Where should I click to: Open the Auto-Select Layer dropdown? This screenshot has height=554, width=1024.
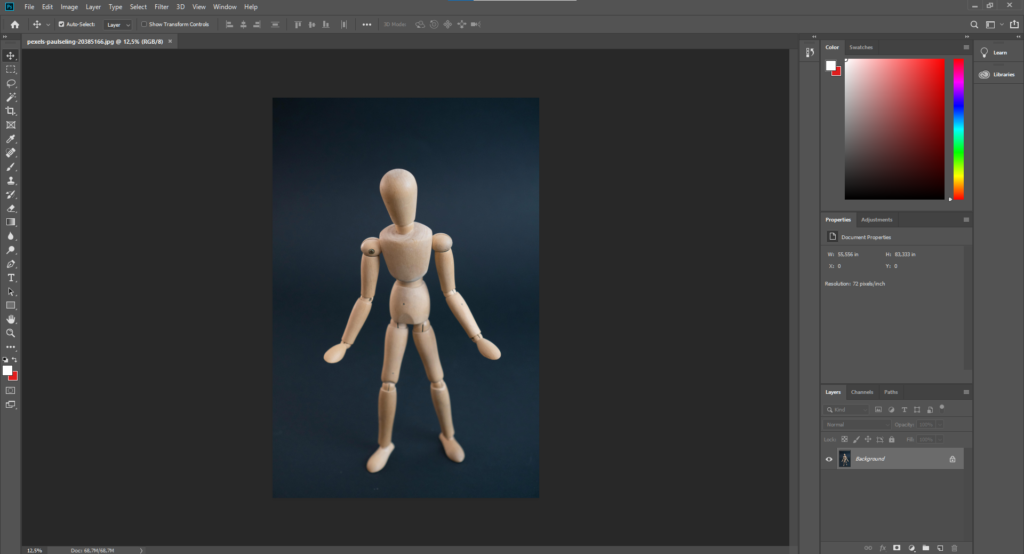[x=118, y=24]
